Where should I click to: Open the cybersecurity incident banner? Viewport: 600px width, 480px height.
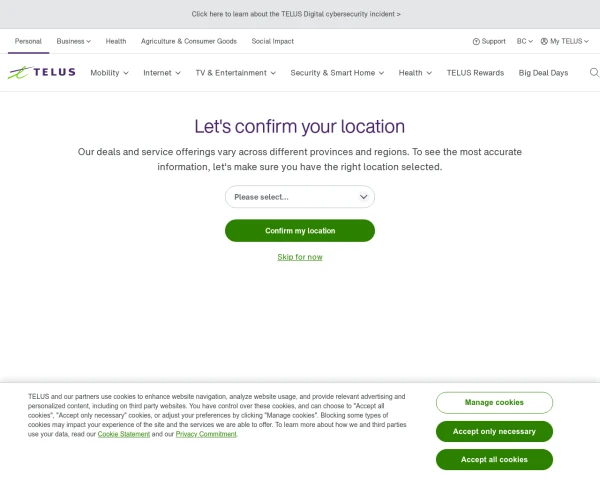296,14
